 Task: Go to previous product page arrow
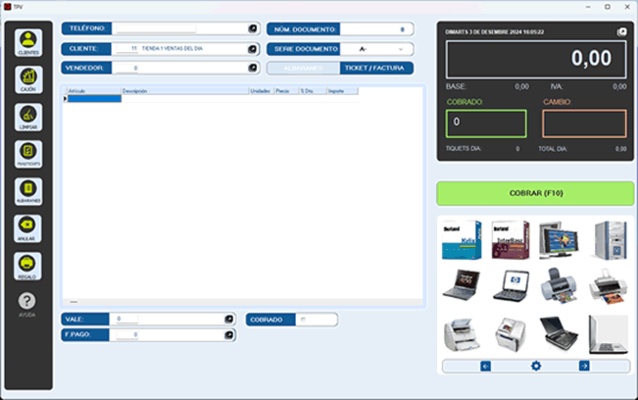pos(485,366)
